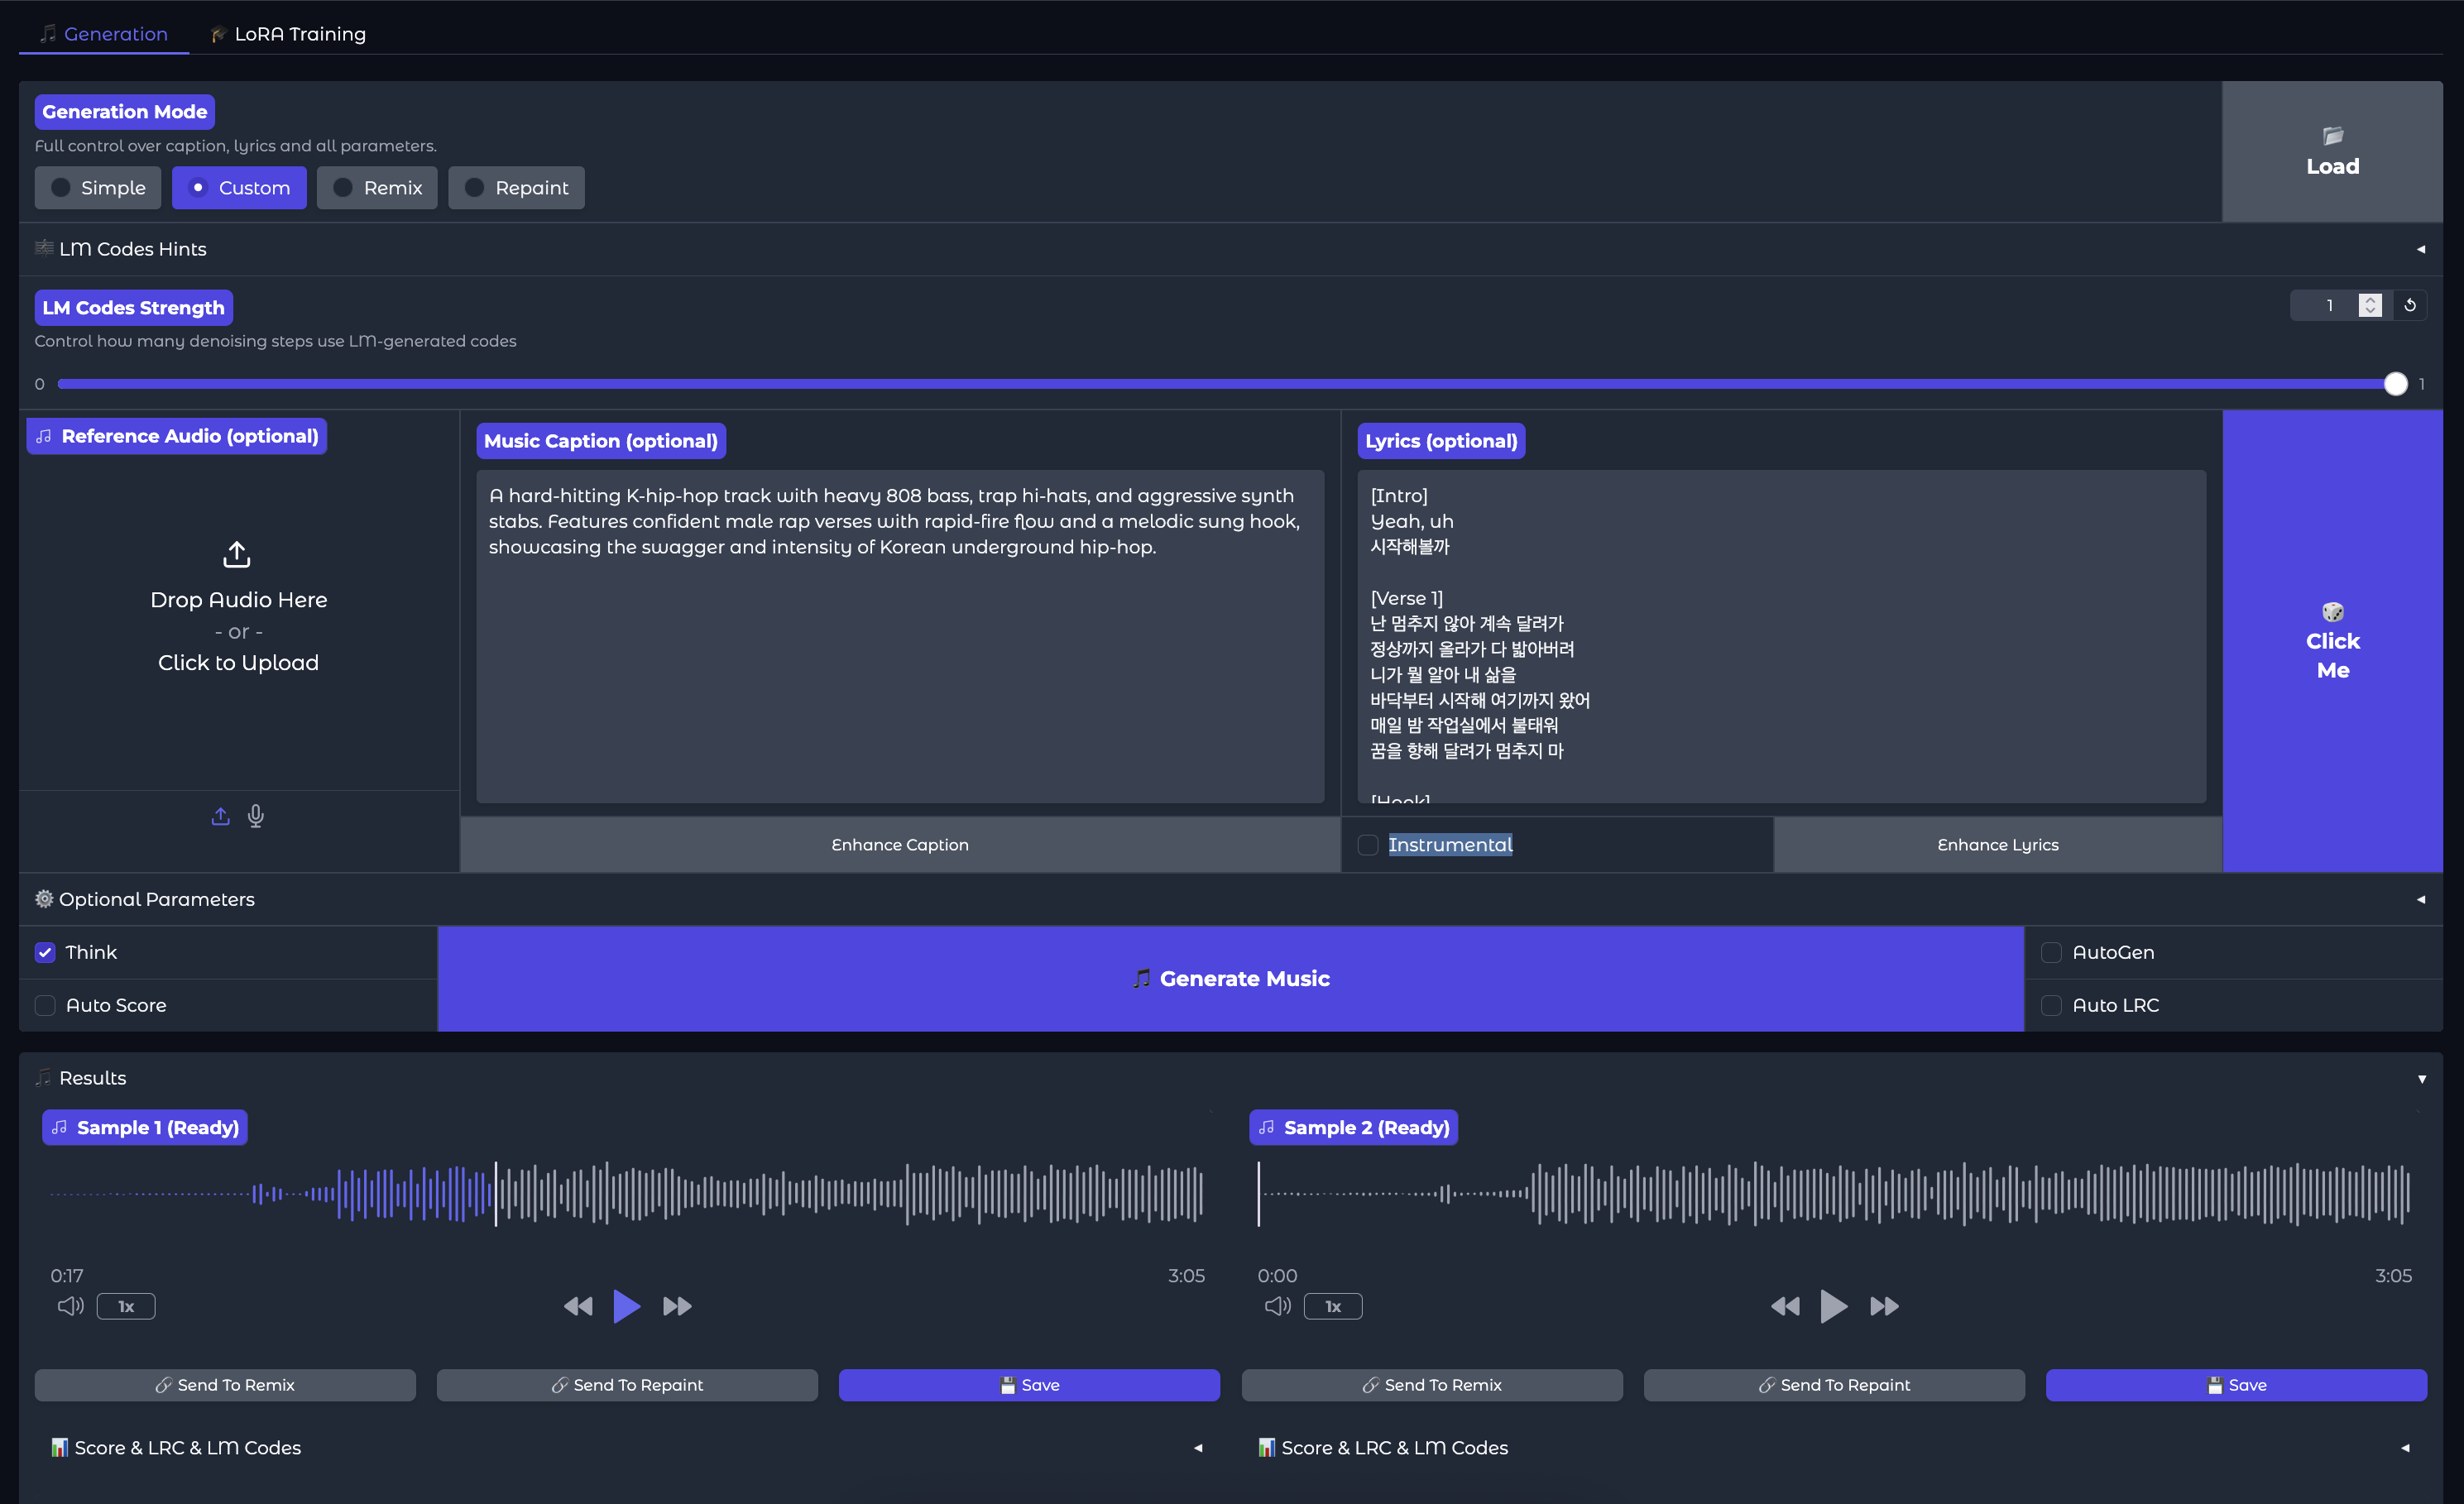The image size is (2464, 1504).
Task: Select the Remix generation mode
Action: pos(377,188)
